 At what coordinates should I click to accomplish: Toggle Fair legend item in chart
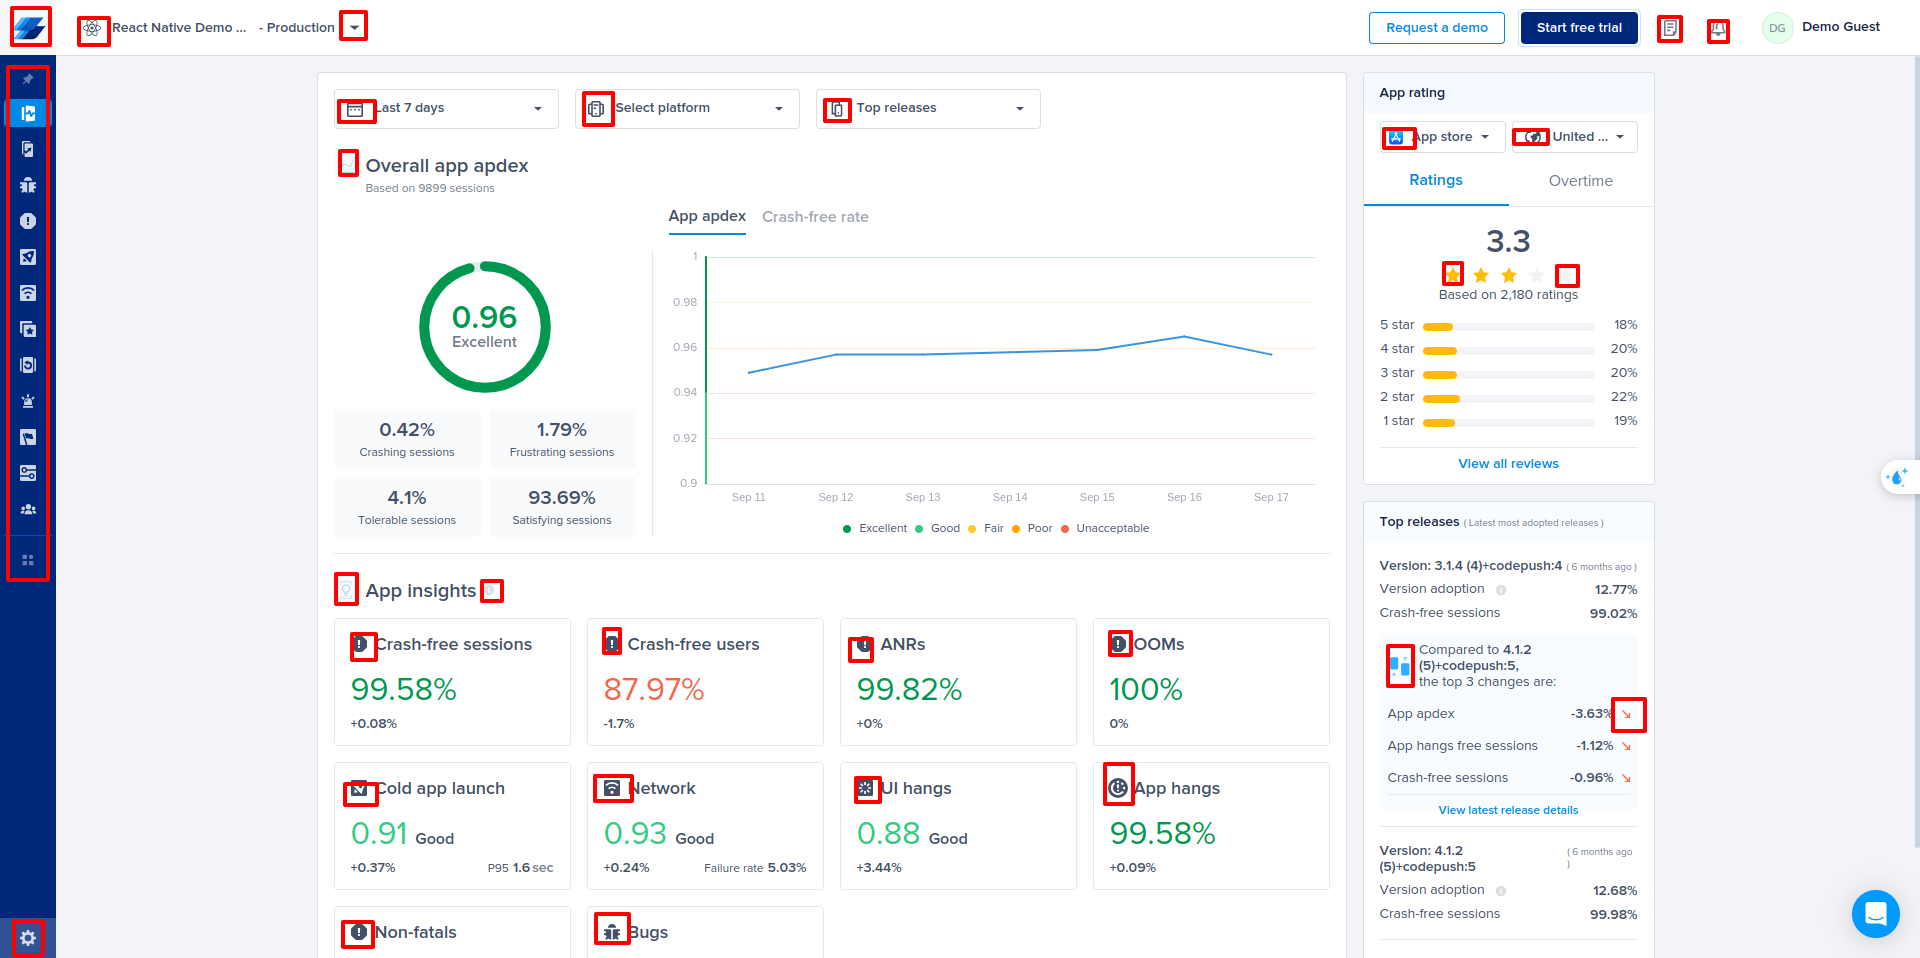point(986,529)
